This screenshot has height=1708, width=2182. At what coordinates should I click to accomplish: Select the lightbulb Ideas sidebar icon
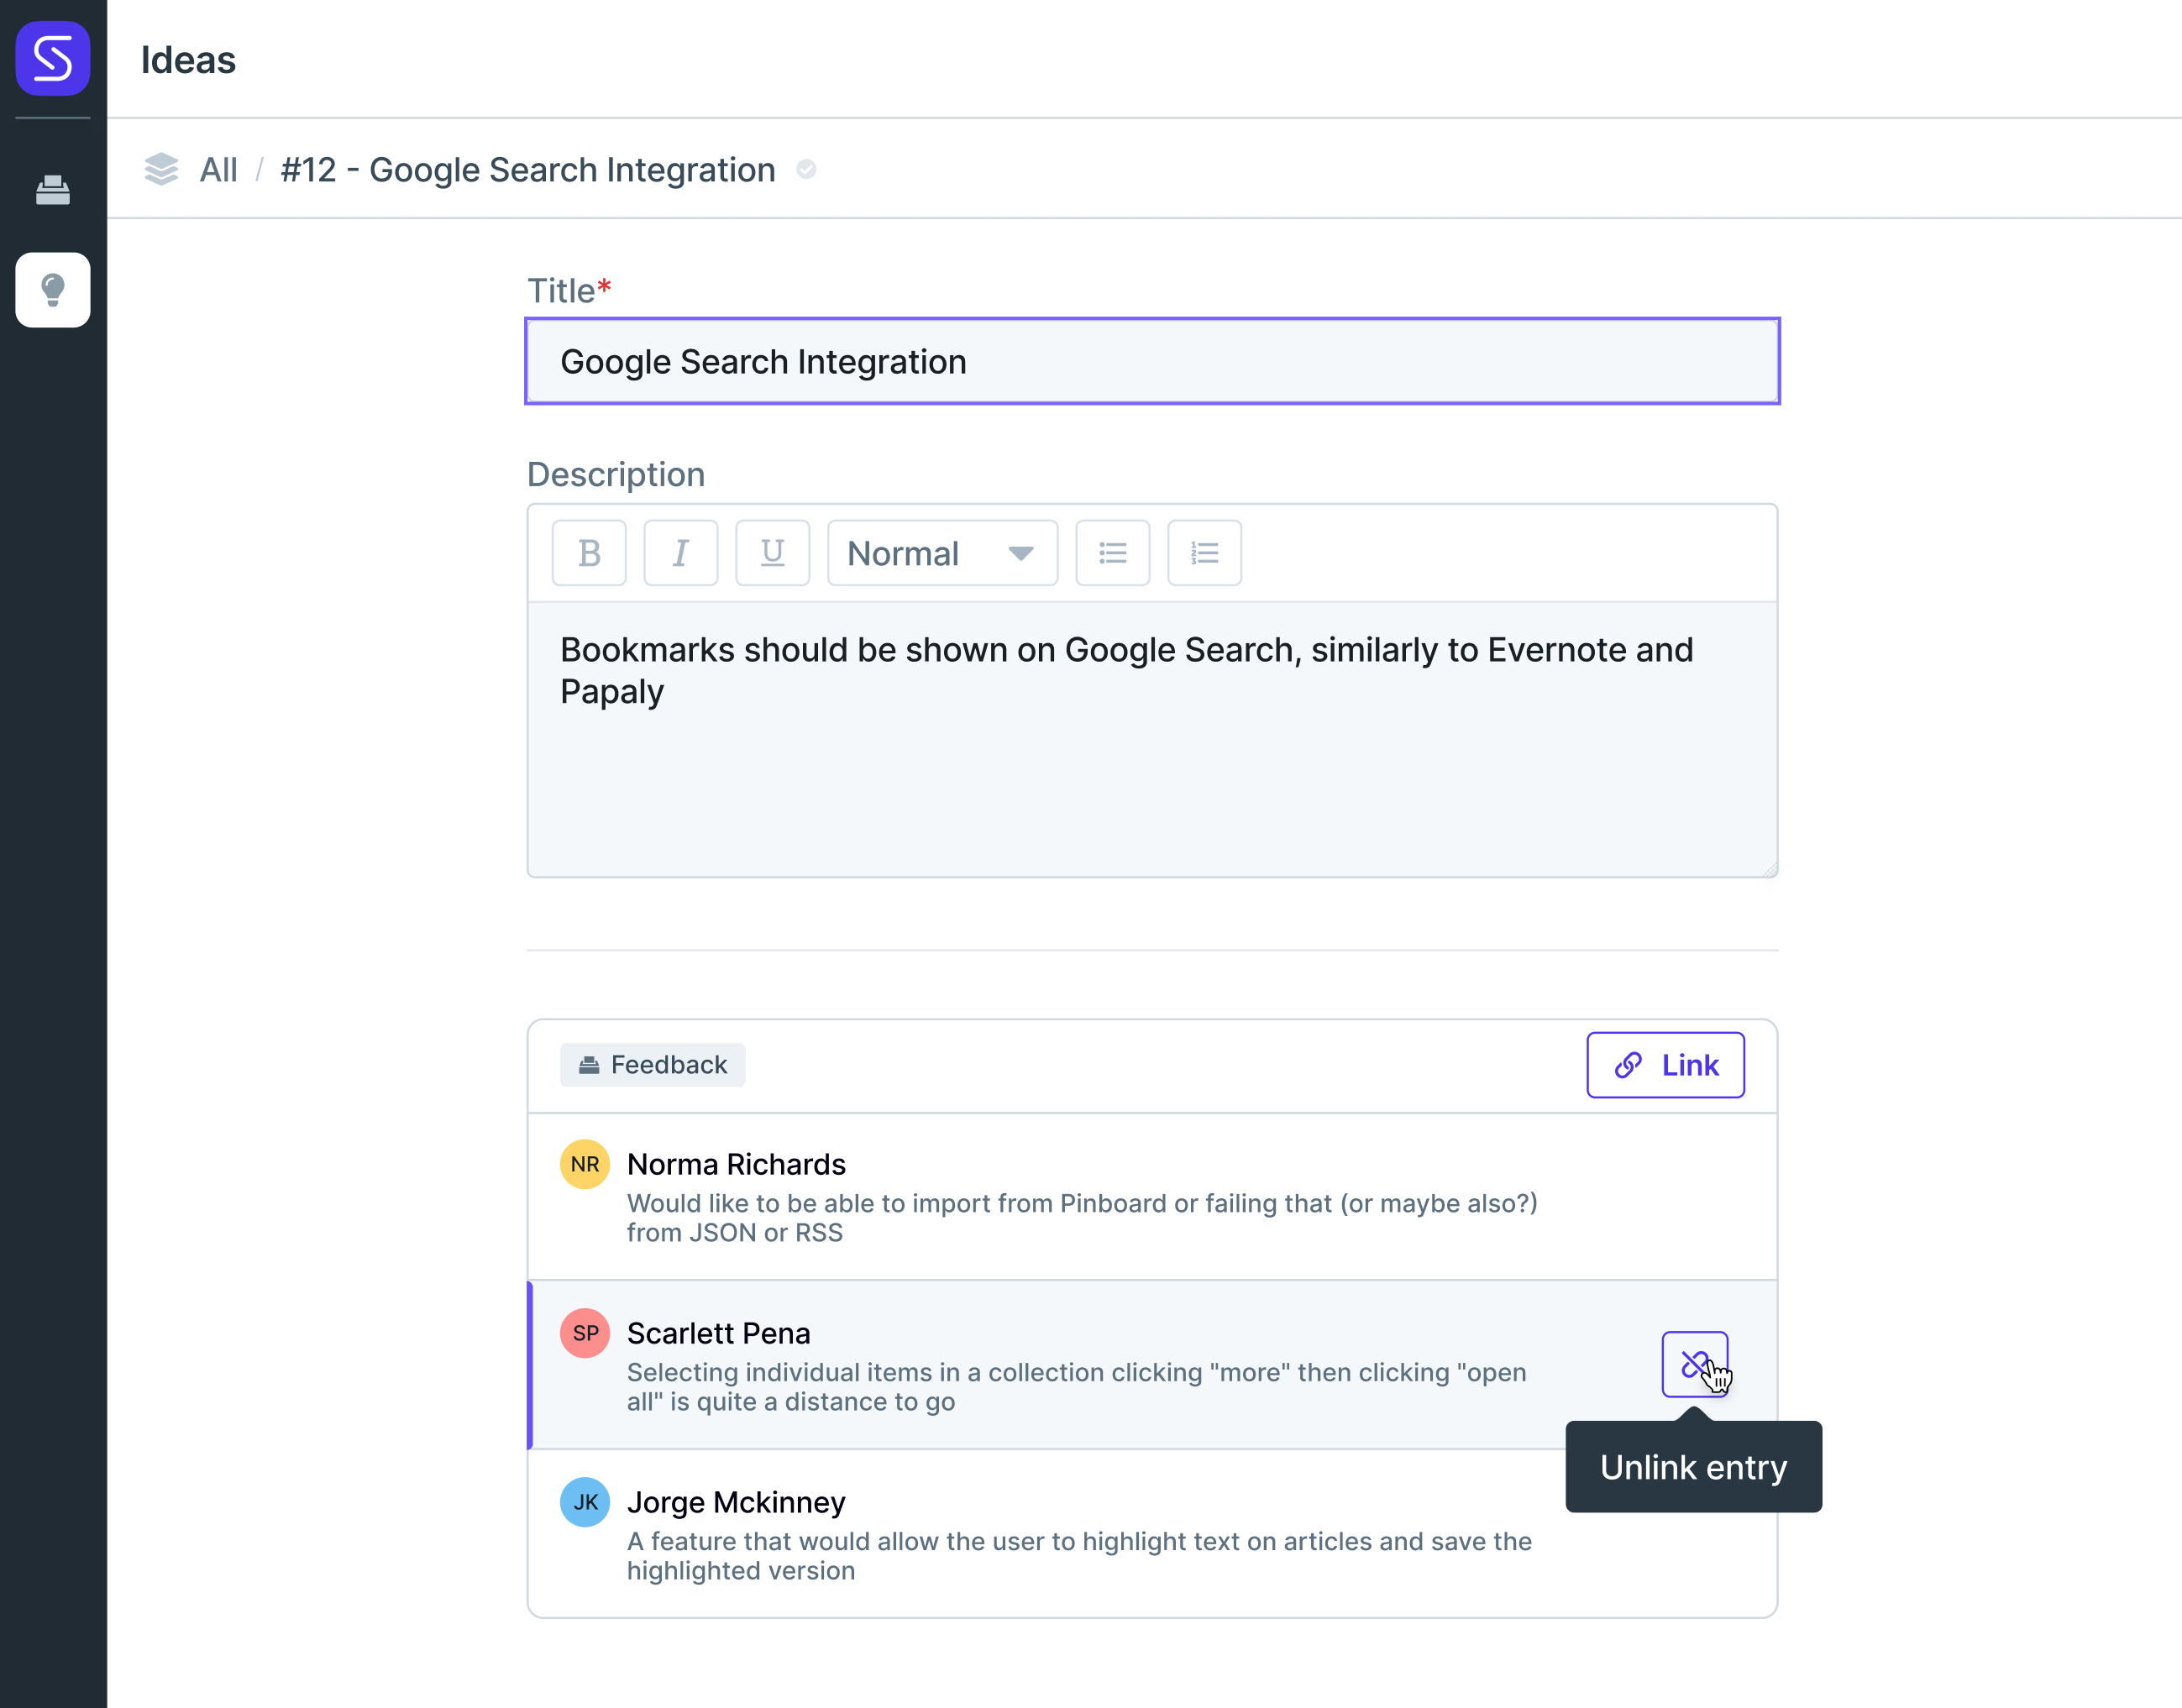[x=53, y=290]
